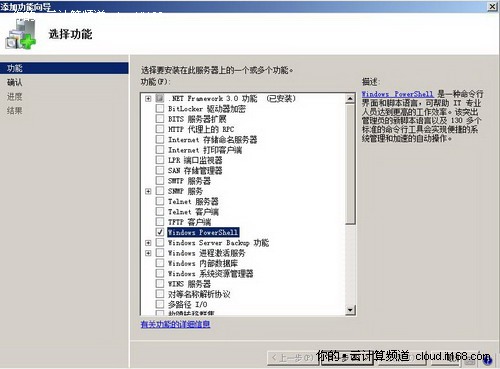Image resolution: width=500 pixels, height=369 pixels.
Task: Select the Telnet 客户端 row text
Action: coord(193,212)
